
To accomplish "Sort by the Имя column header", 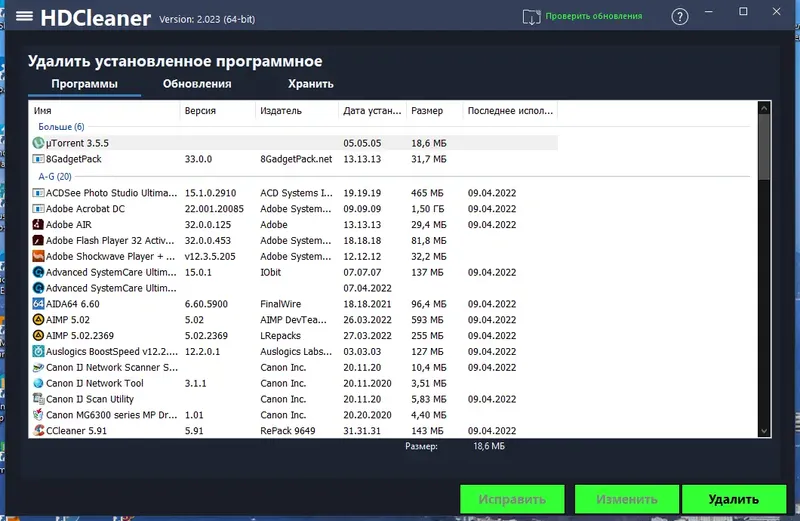I will (104, 111).
